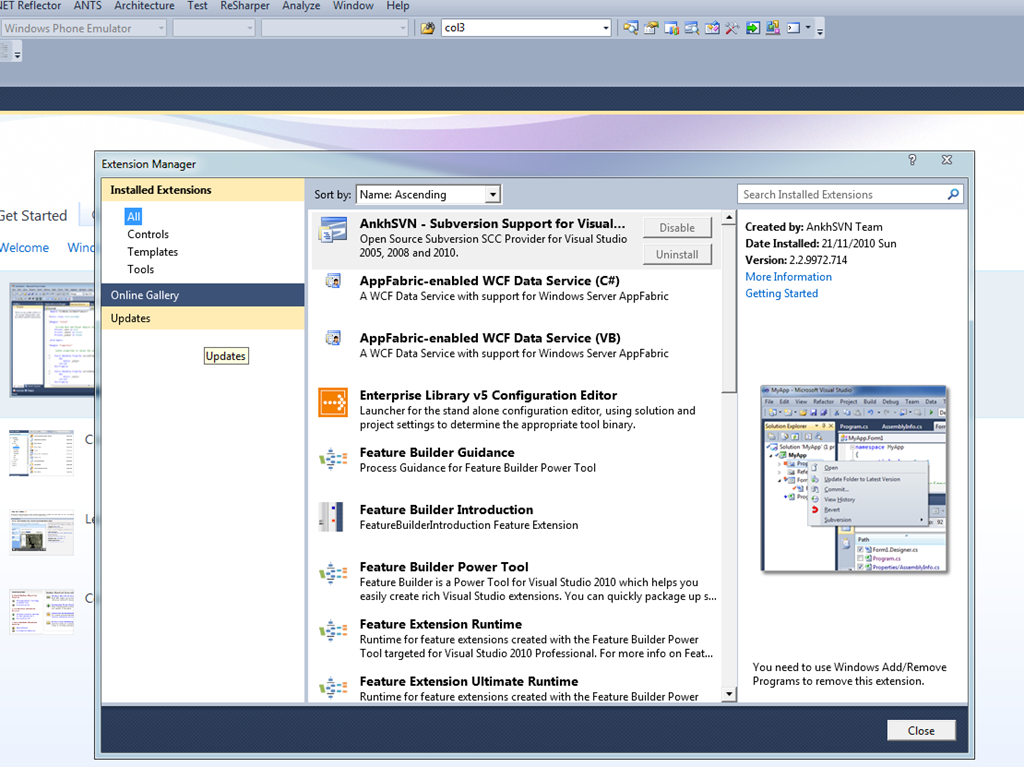Click the Feature Builder Introduction icon
The width and height of the screenshot is (1024, 767).
click(332, 517)
